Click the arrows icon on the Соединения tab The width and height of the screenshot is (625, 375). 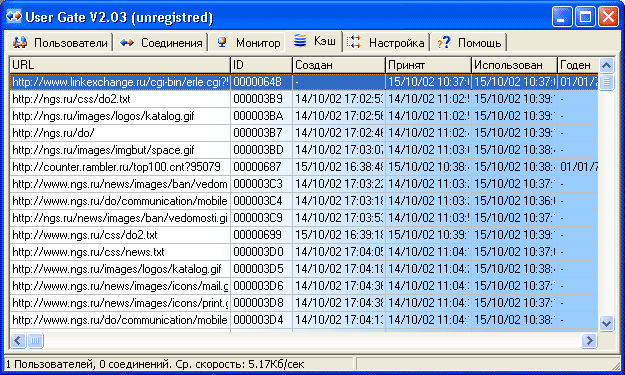coord(127,42)
